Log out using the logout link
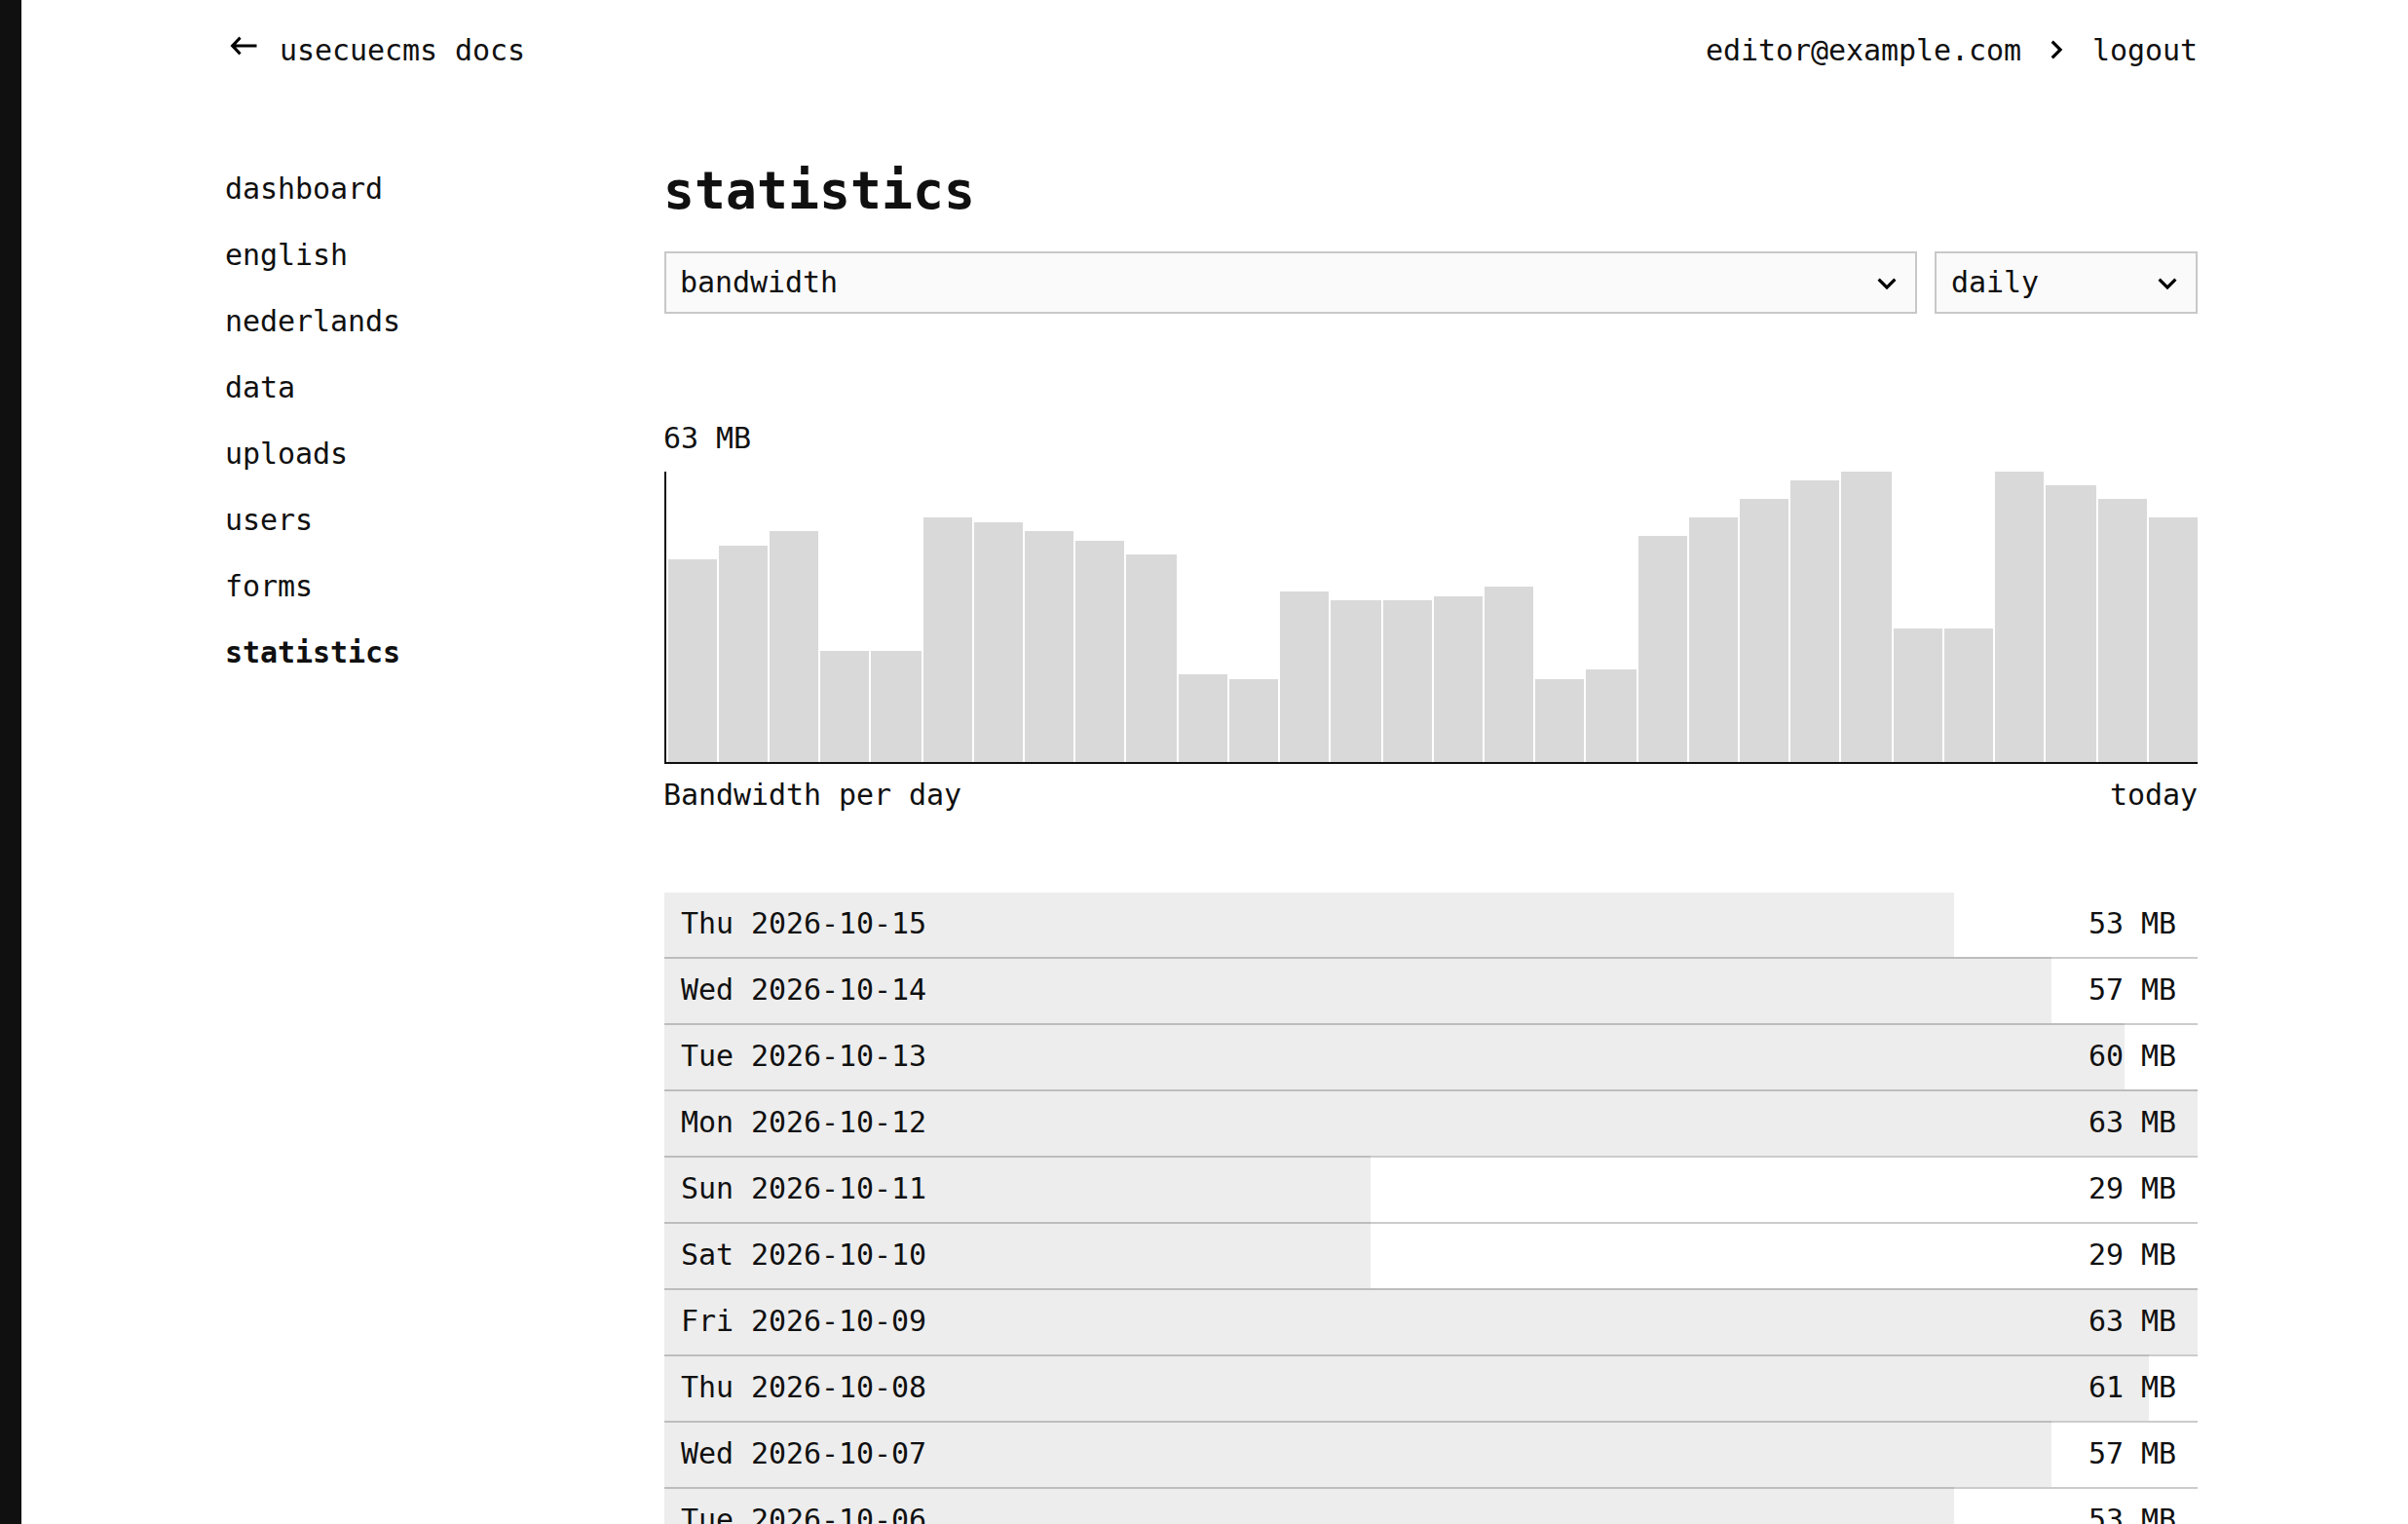This screenshot has width=2408, height=1524. [2144, 50]
